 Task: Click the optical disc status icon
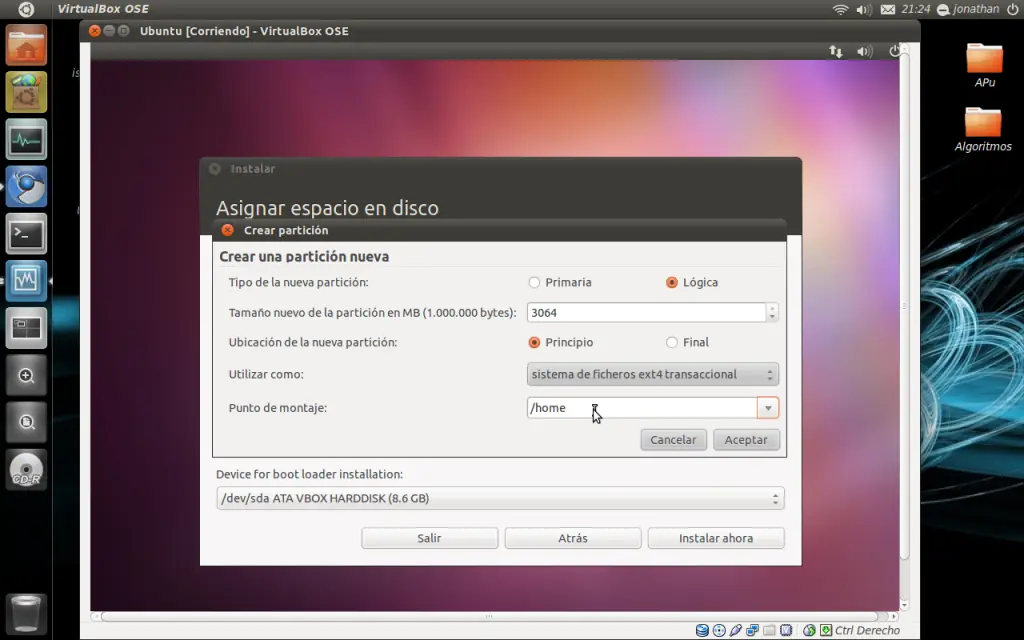coord(719,630)
